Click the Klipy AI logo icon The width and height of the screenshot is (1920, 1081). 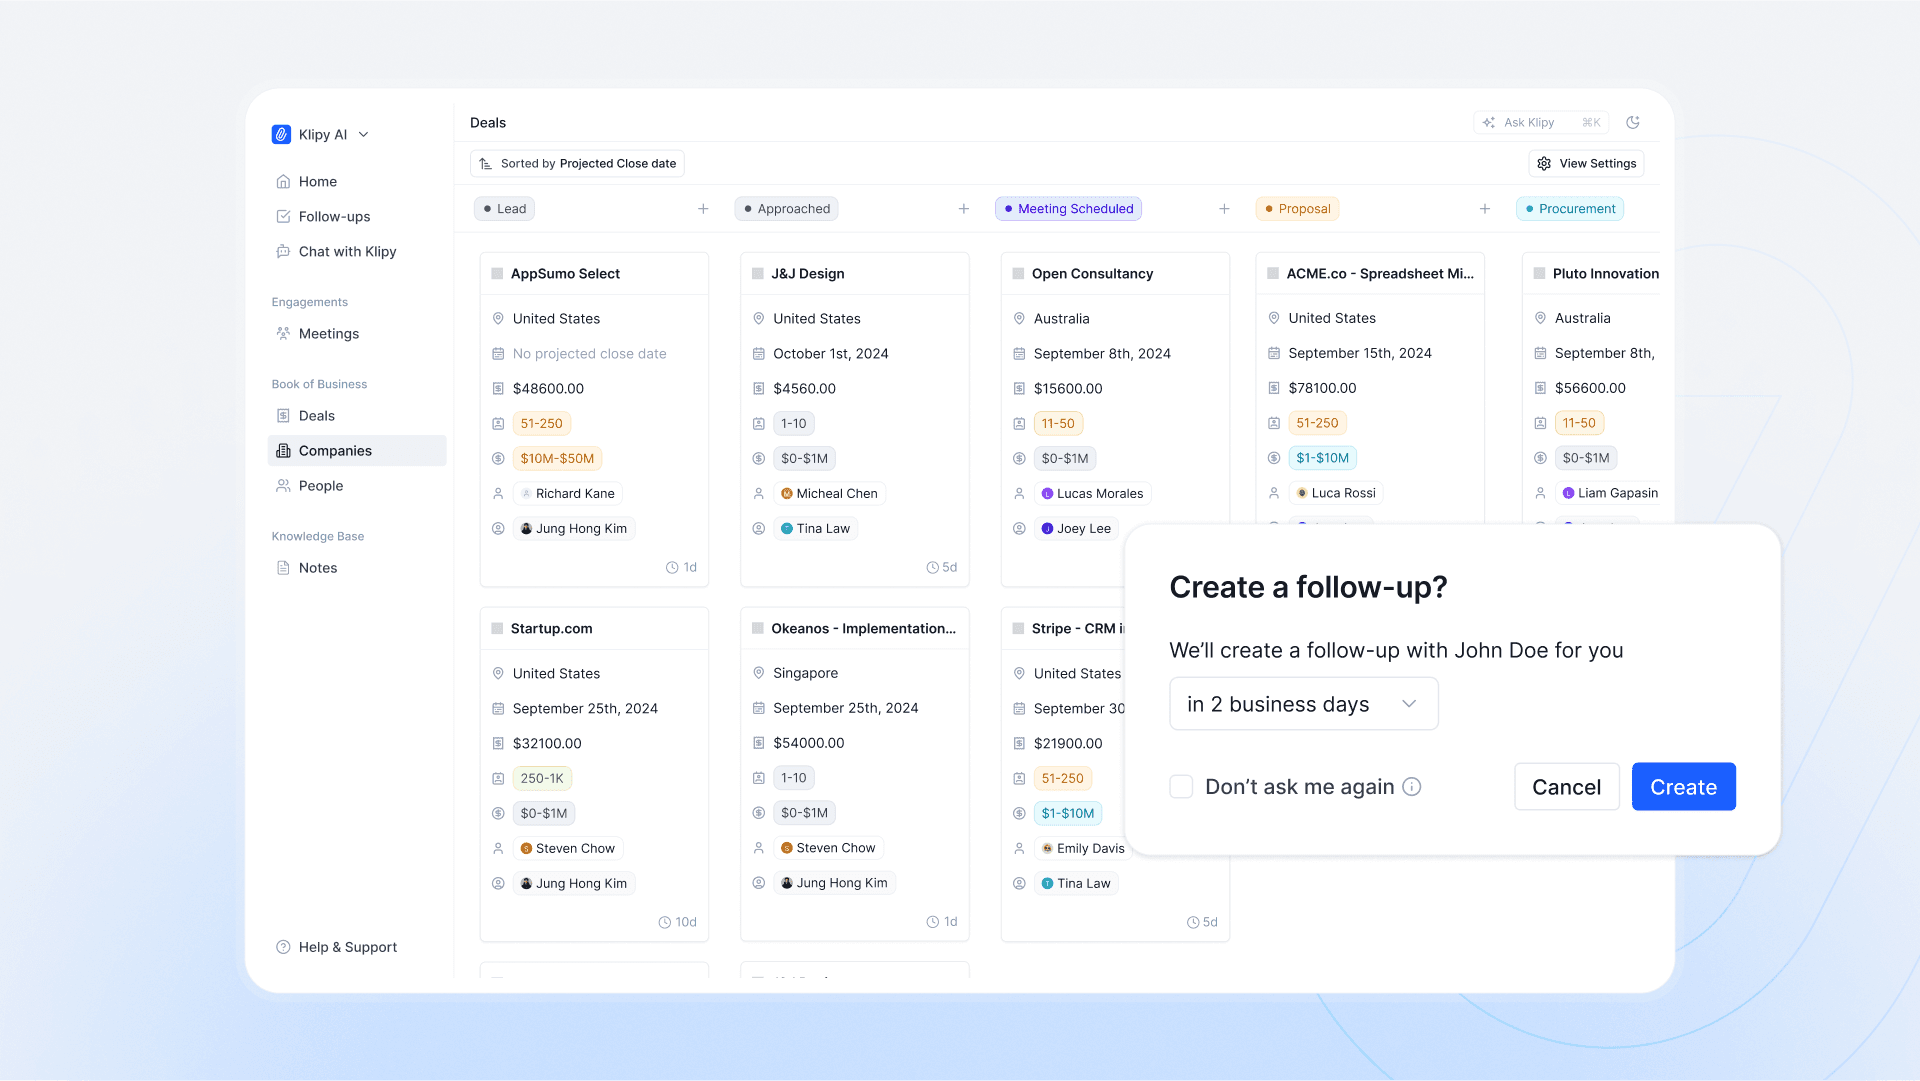click(x=281, y=135)
